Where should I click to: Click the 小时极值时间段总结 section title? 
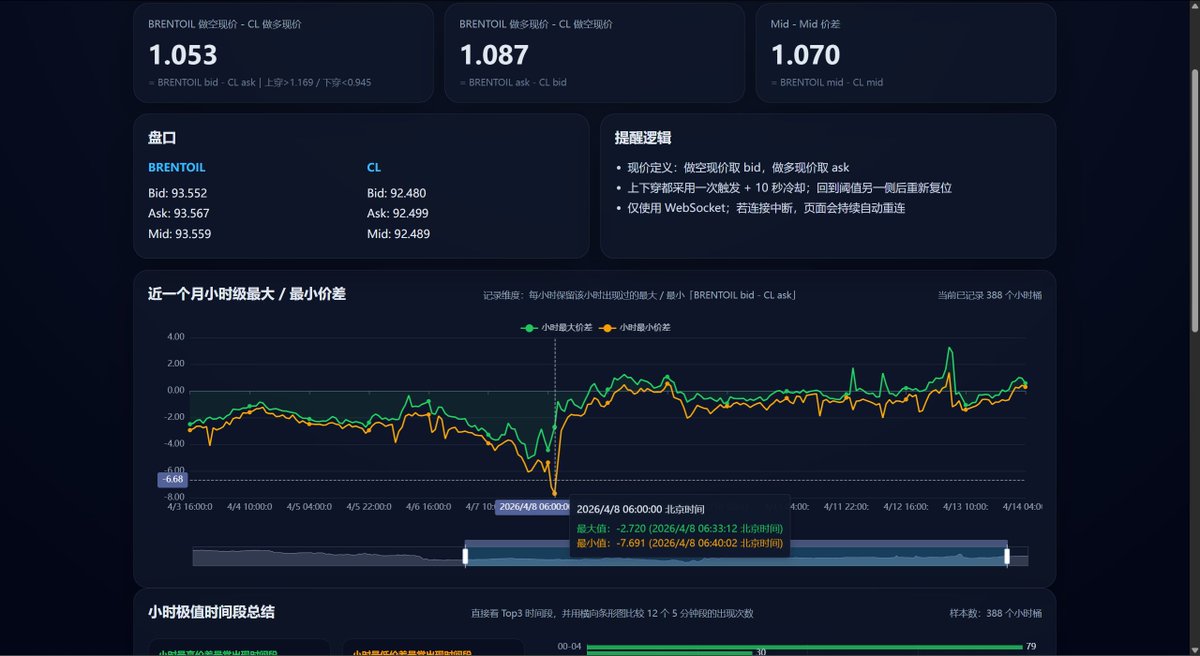pyautogui.click(x=211, y=611)
